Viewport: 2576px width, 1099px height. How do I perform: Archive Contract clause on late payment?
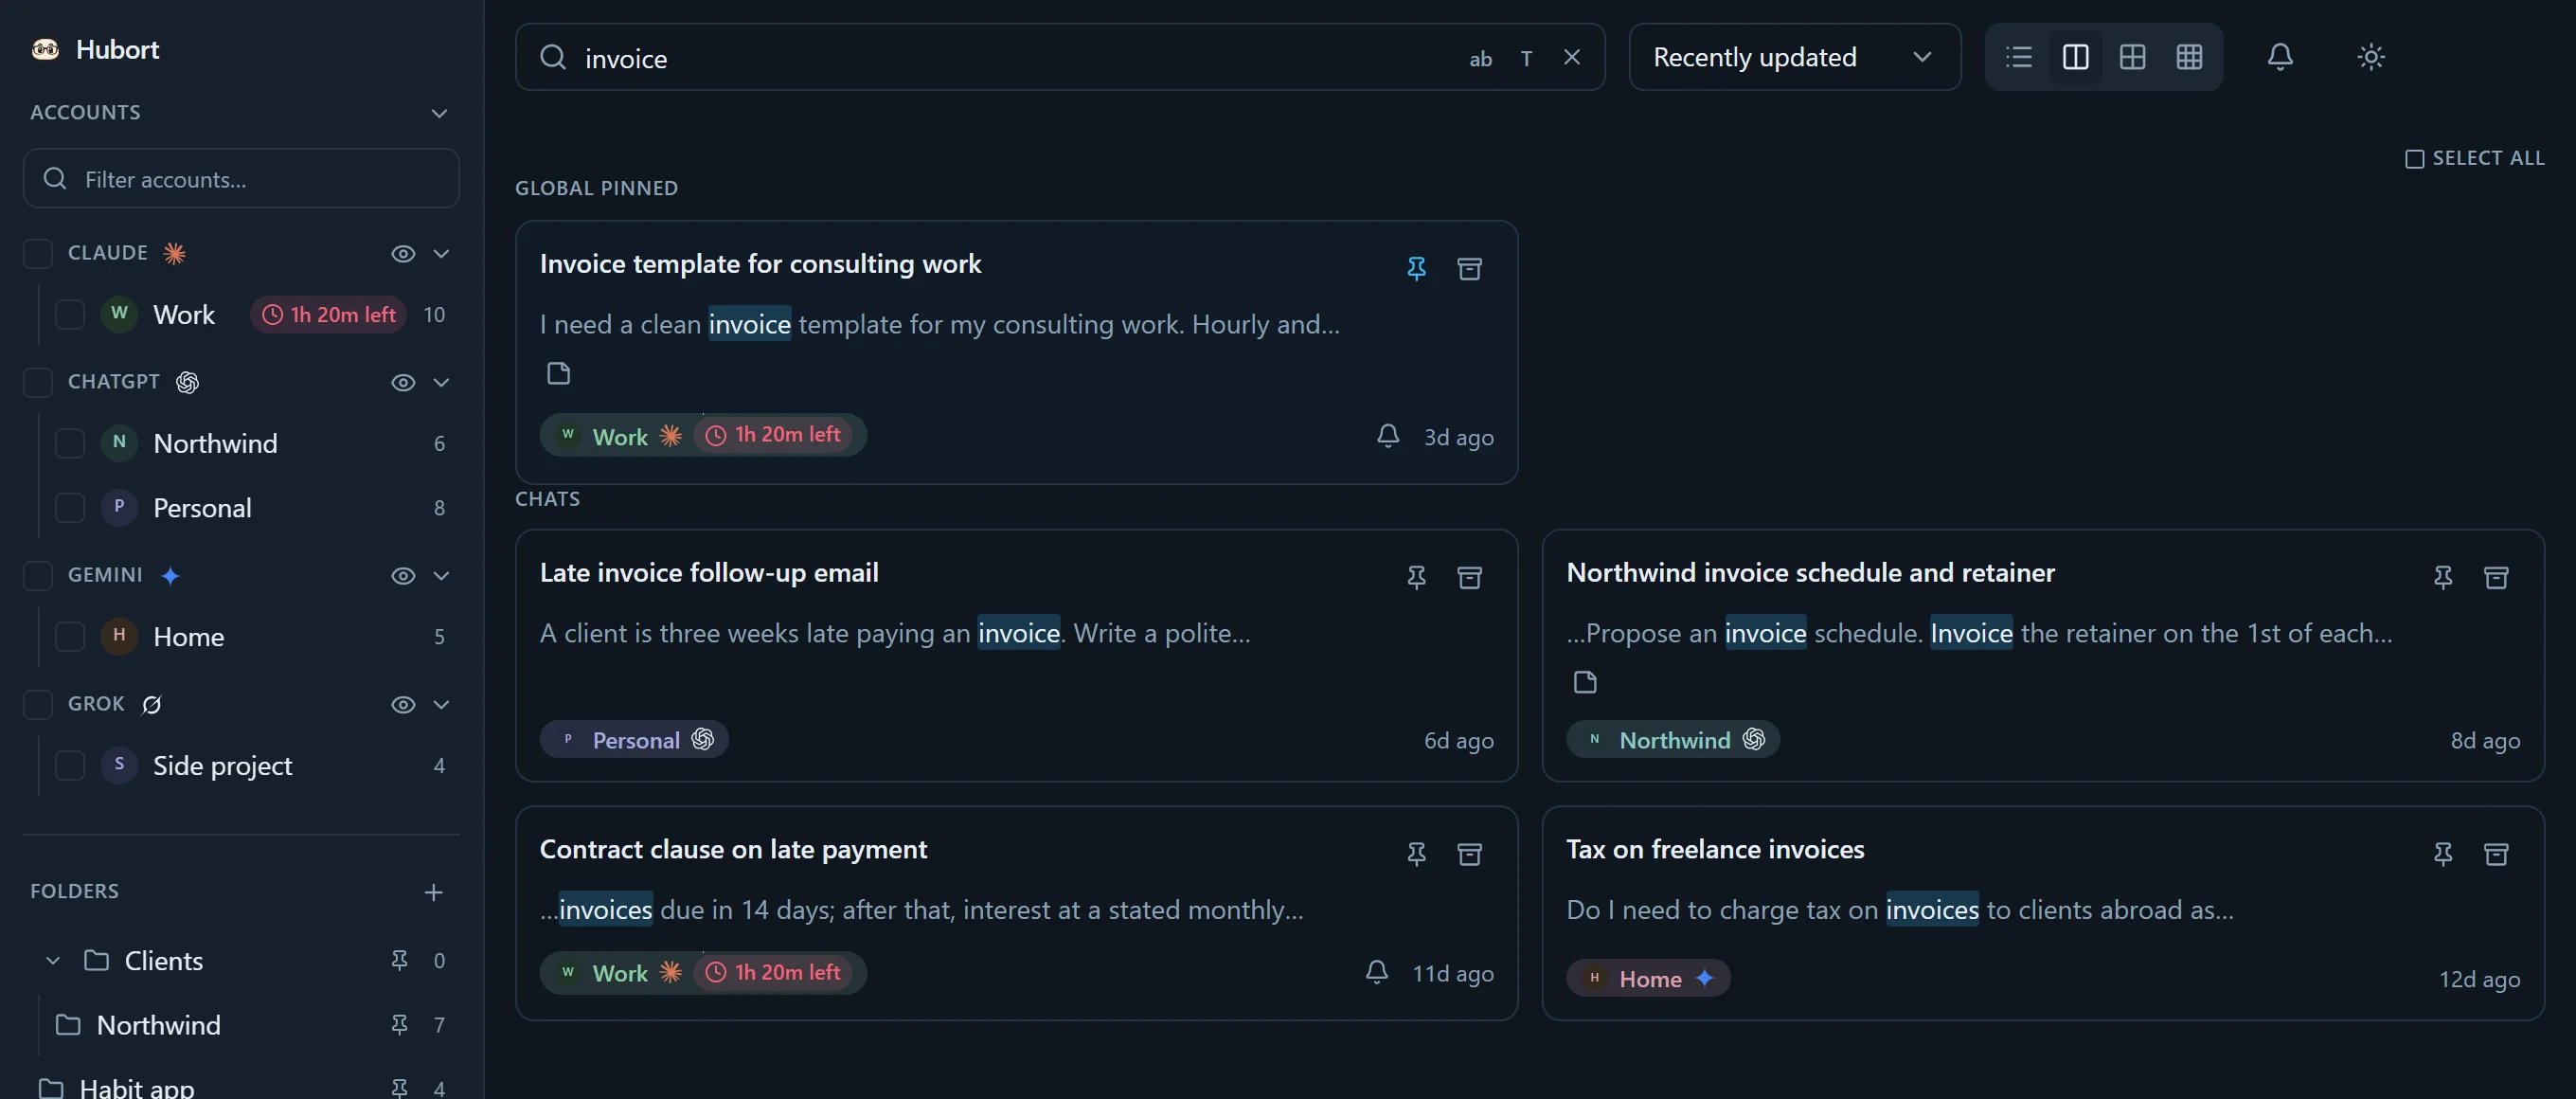[x=1469, y=854]
